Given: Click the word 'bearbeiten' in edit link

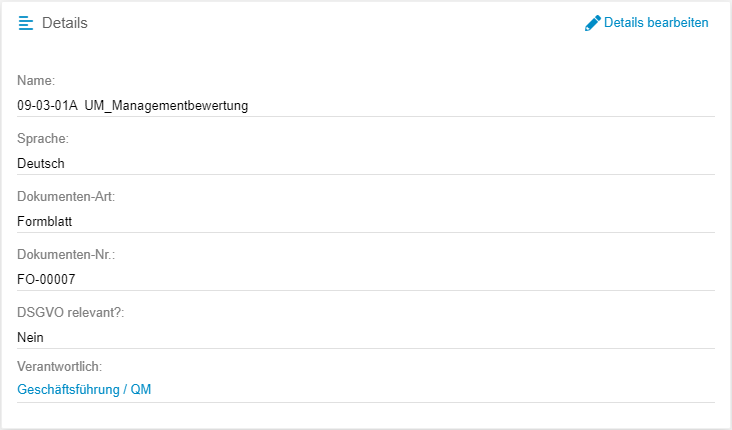Looking at the screenshot, I should [x=677, y=23].
